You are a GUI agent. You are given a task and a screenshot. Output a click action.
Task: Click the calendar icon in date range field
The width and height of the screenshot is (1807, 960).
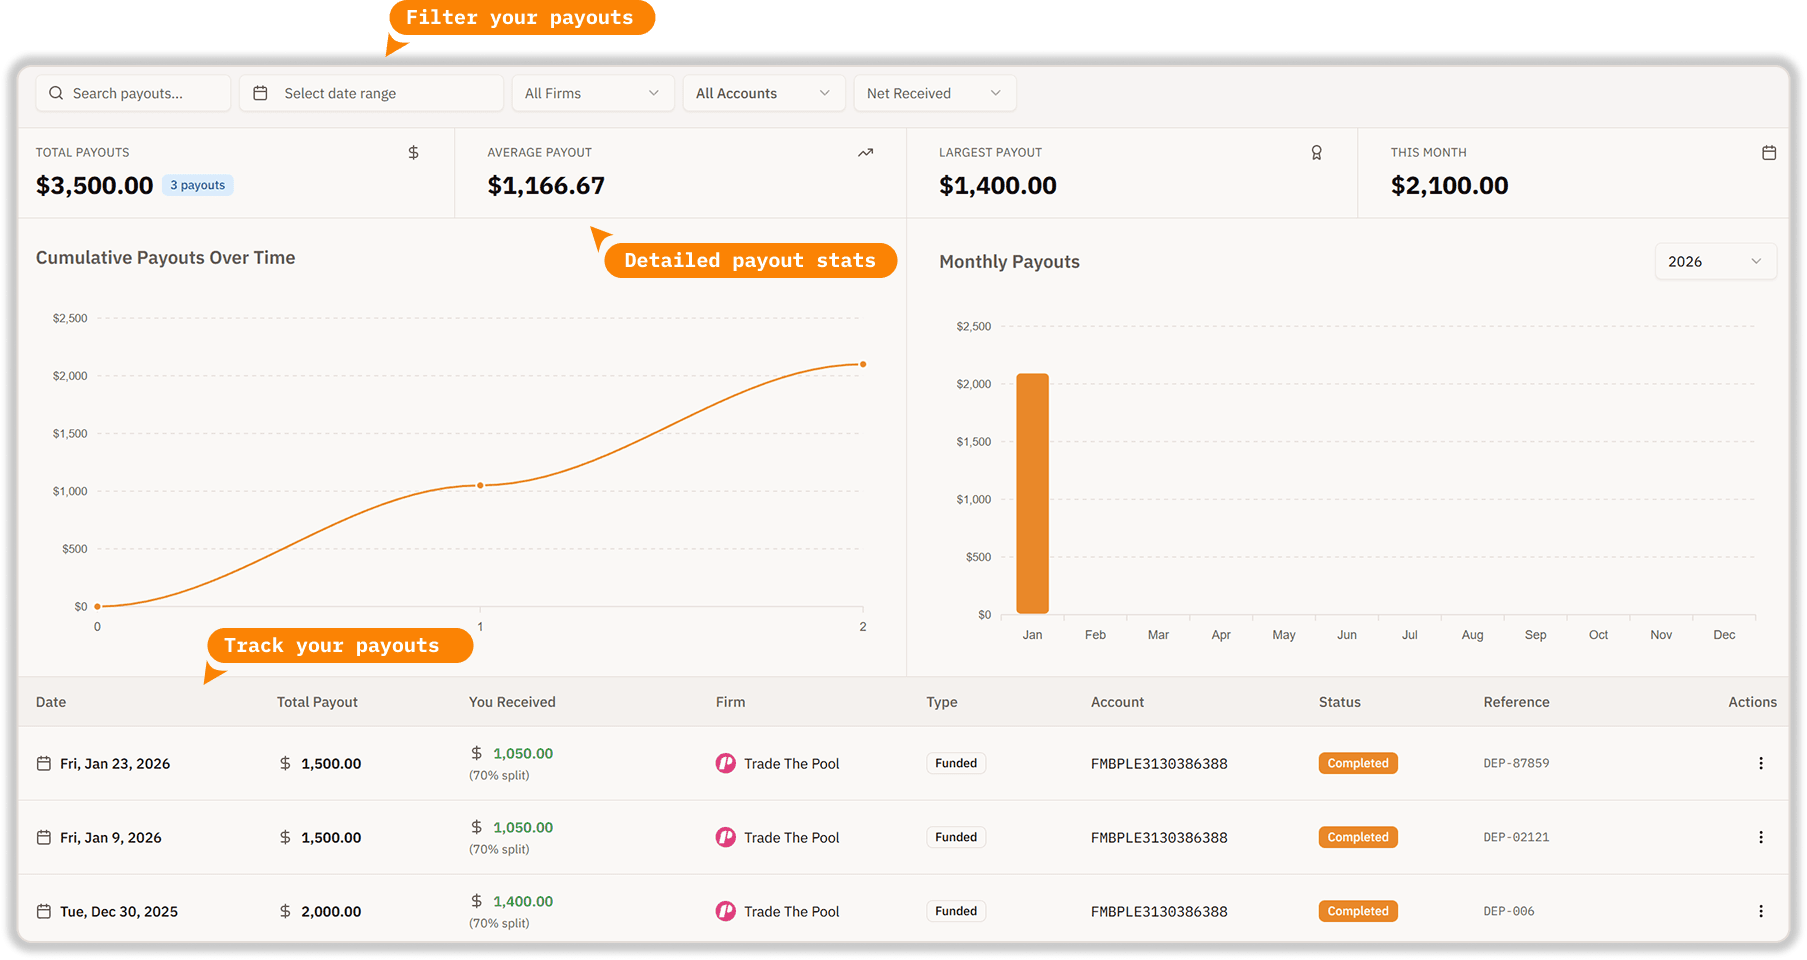point(260,93)
